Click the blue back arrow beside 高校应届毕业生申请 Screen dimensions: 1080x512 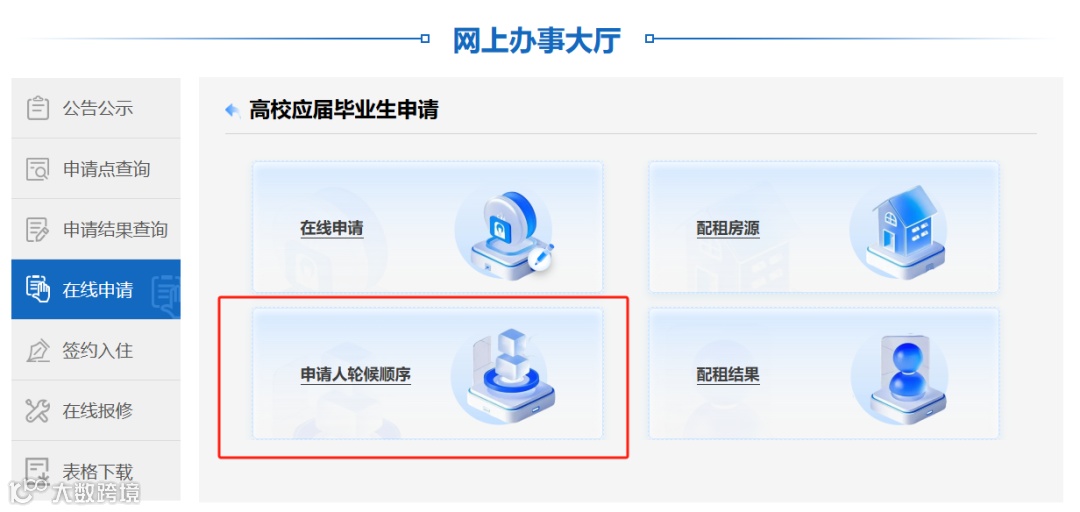pos(233,110)
